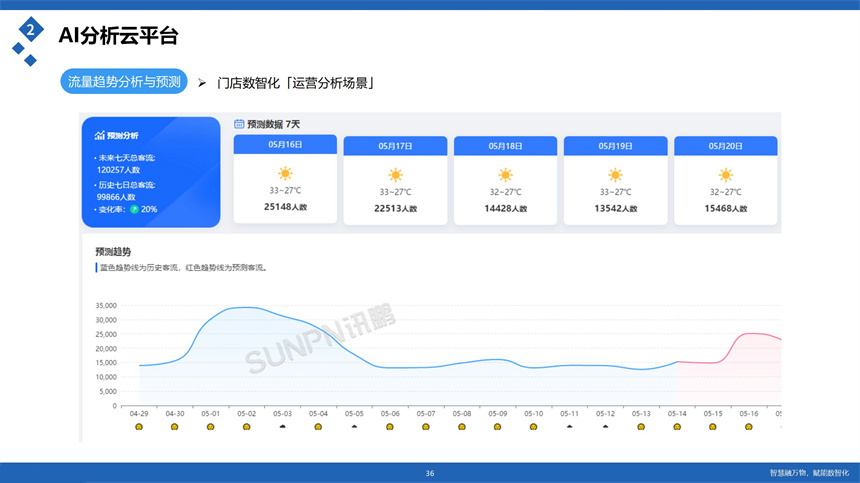Click the weather icon under 05-15
The height and width of the screenshot is (483, 860).
(x=713, y=427)
